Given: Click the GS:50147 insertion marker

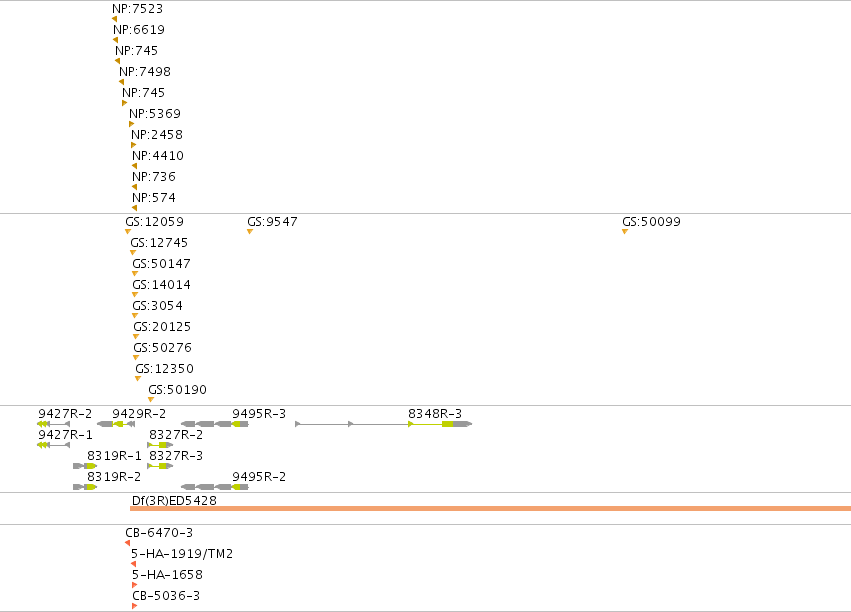Looking at the screenshot, I should point(135,274).
